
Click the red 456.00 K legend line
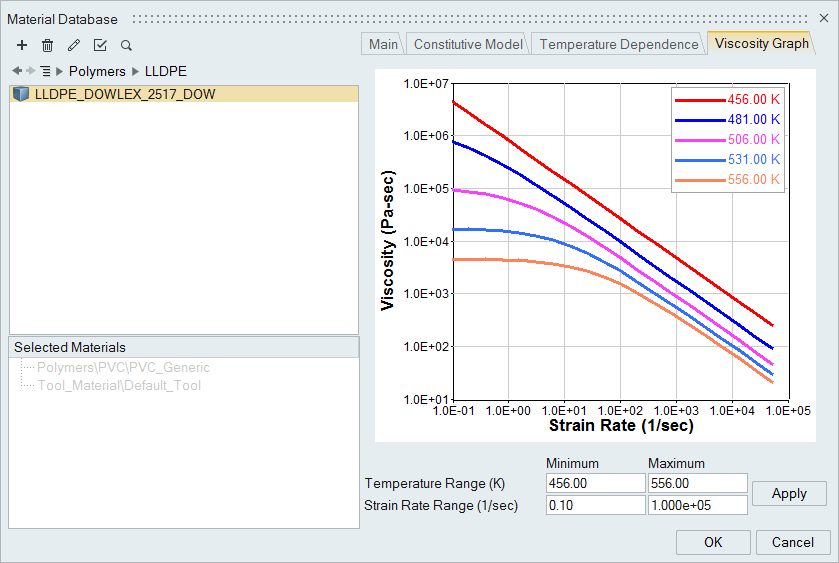(699, 100)
